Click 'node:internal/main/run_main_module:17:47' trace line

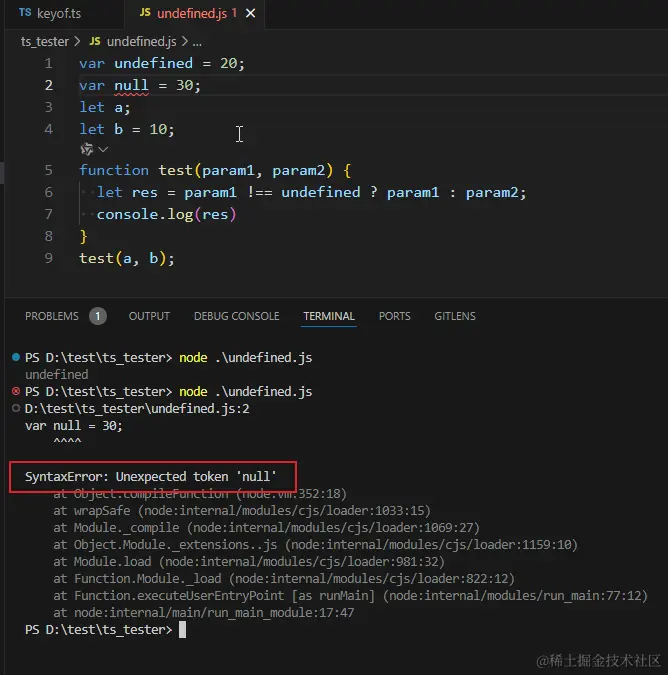coord(214,613)
